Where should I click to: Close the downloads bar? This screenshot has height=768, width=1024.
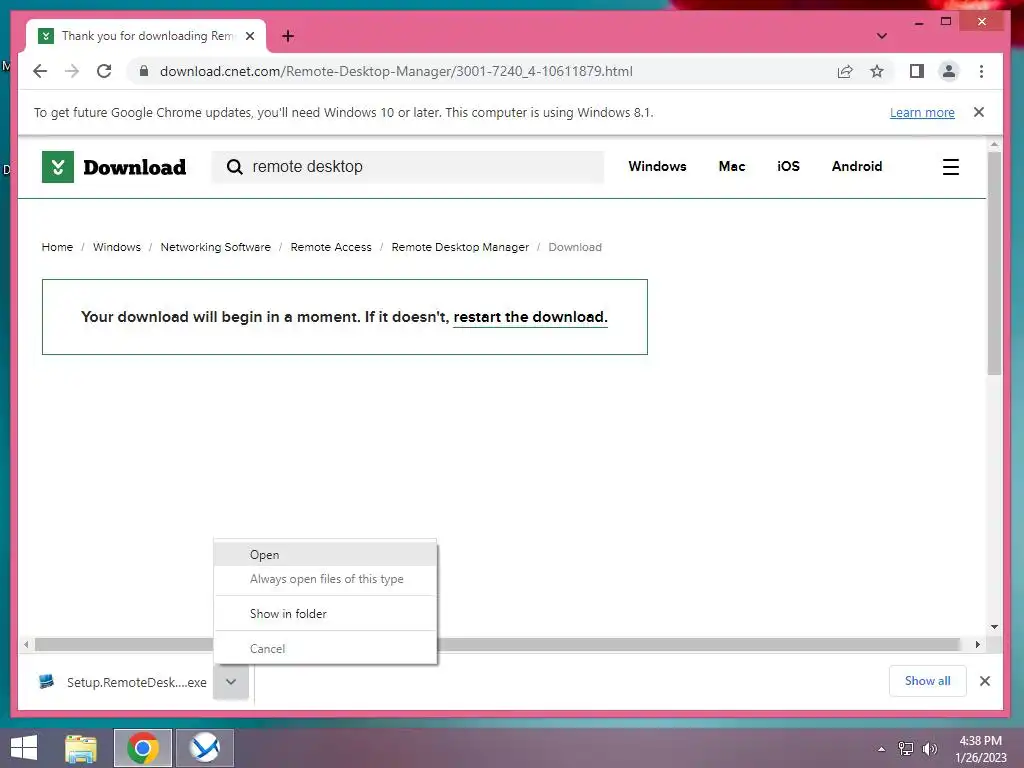[x=985, y=681]
